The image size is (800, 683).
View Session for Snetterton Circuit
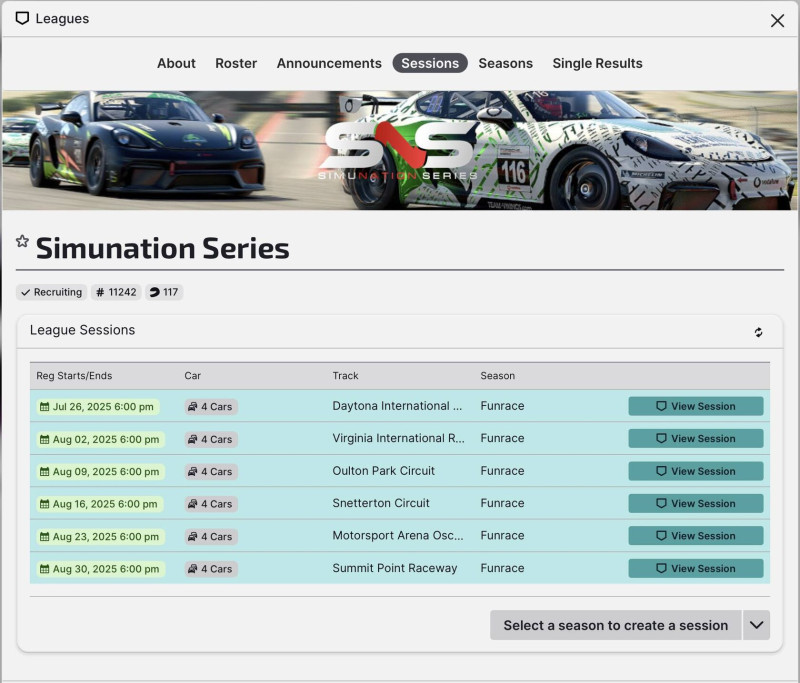695,503
